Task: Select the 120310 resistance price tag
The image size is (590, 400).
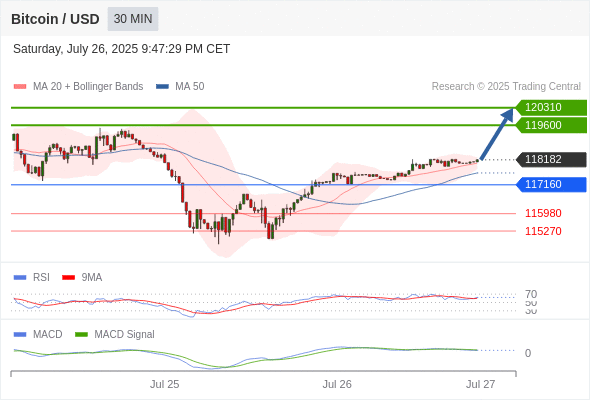Action: click(x=551, y=107)
